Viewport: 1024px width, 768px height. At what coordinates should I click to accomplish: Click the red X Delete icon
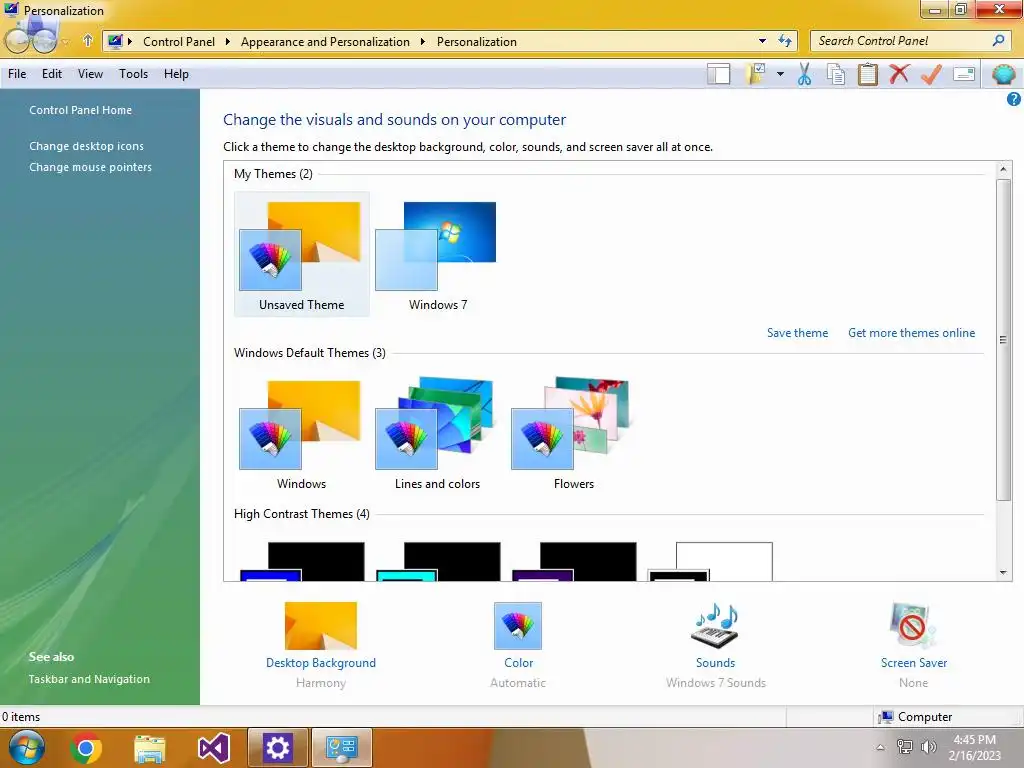tap(899, 74)
